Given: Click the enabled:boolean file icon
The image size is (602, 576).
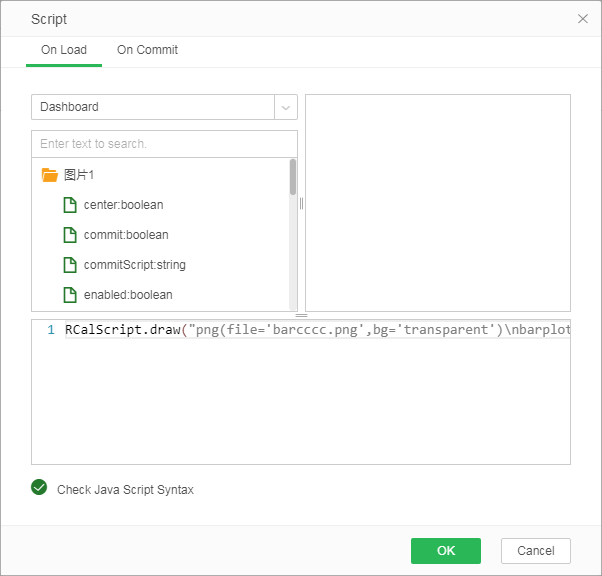Looking at the screenshot, I should click(x=70, y=295).
